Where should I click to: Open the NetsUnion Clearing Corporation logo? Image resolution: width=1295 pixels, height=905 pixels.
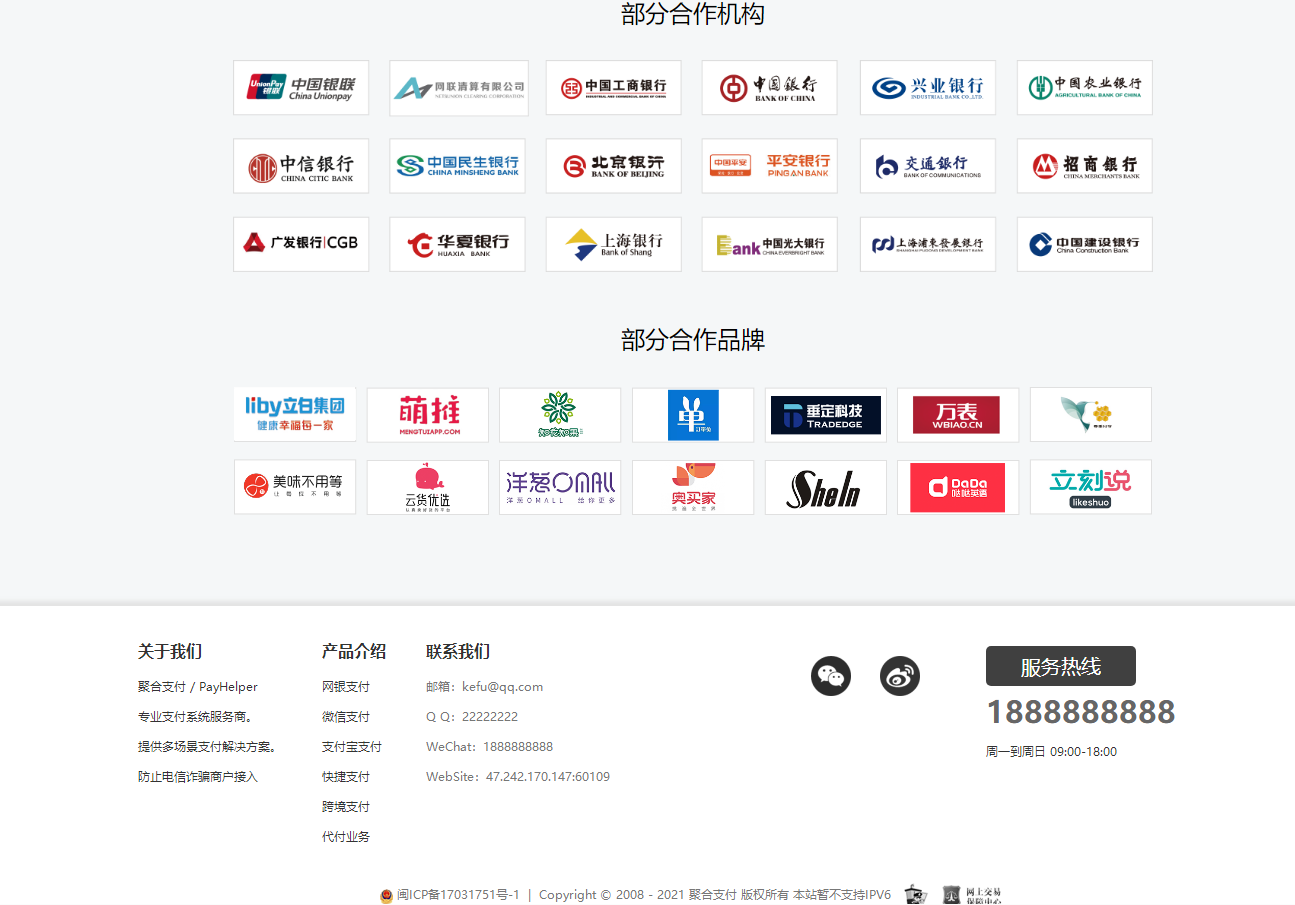pos(459,88)
